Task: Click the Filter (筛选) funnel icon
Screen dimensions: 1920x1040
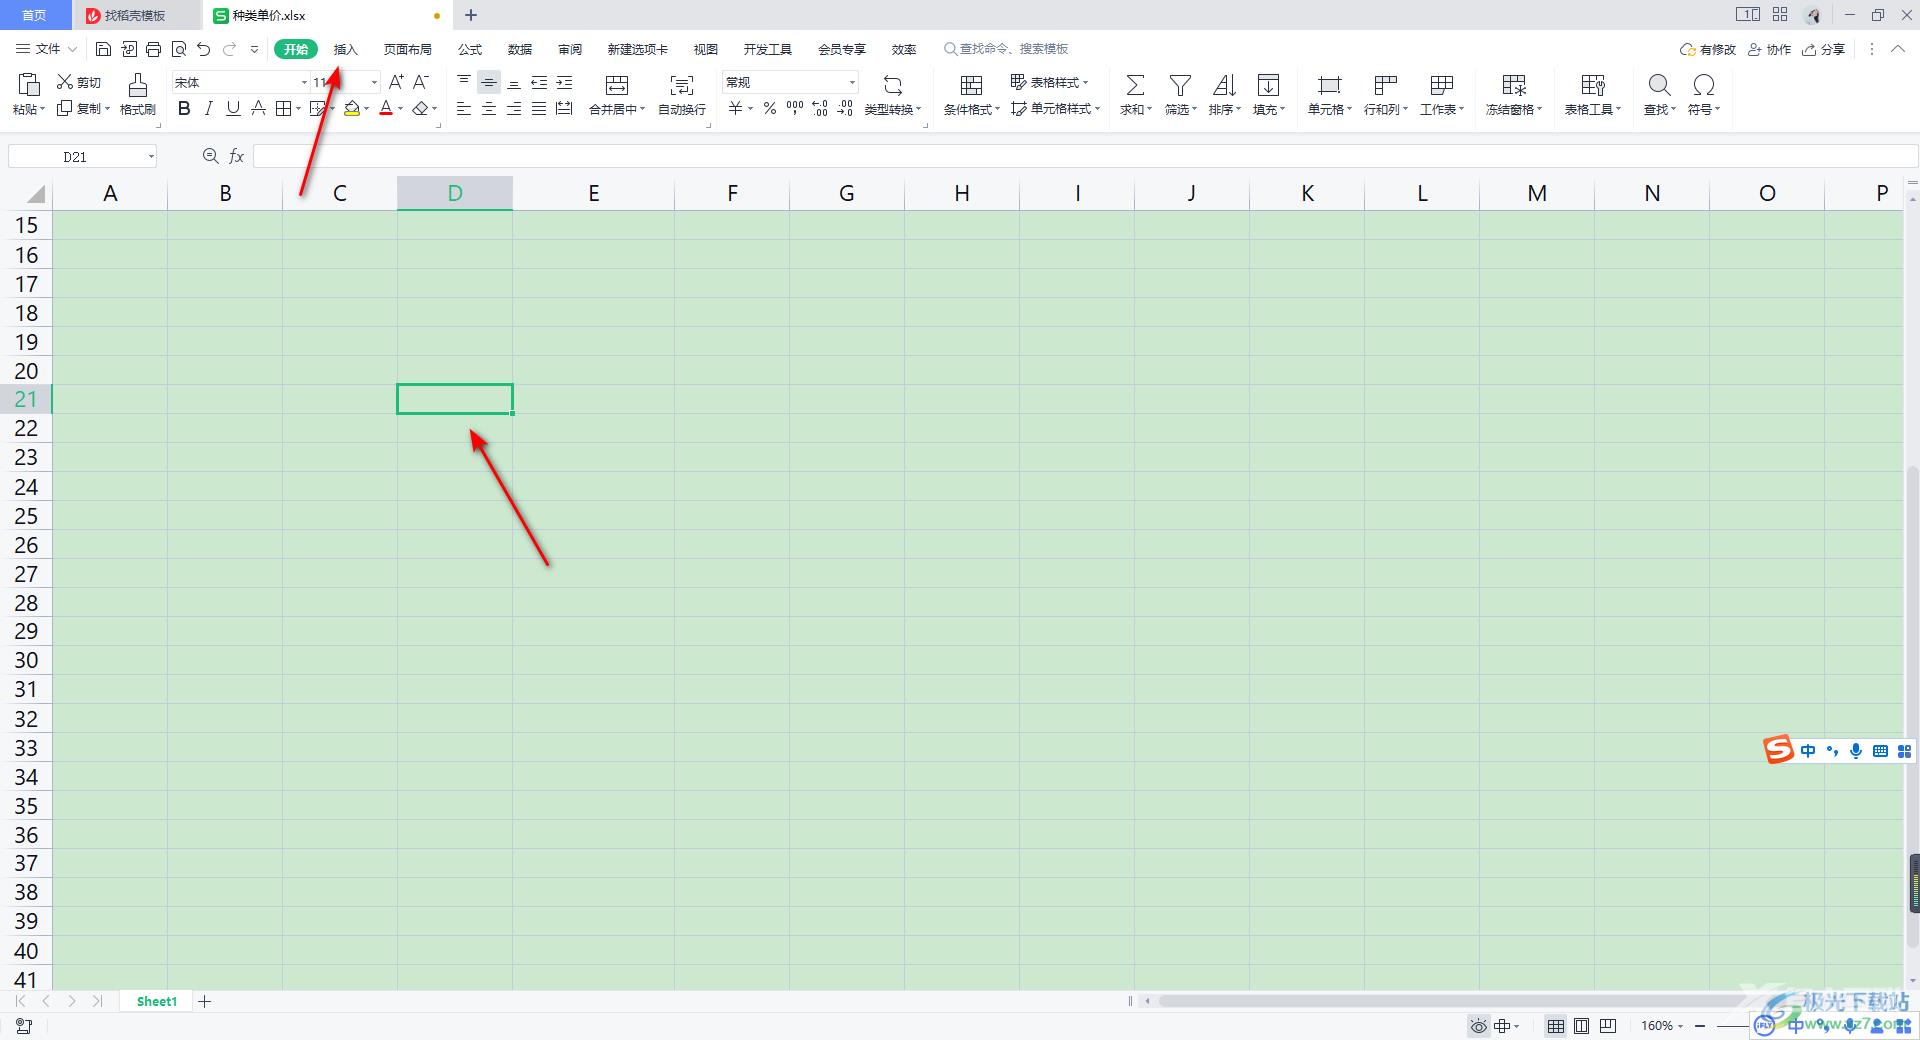Action: coord(1180,85)
